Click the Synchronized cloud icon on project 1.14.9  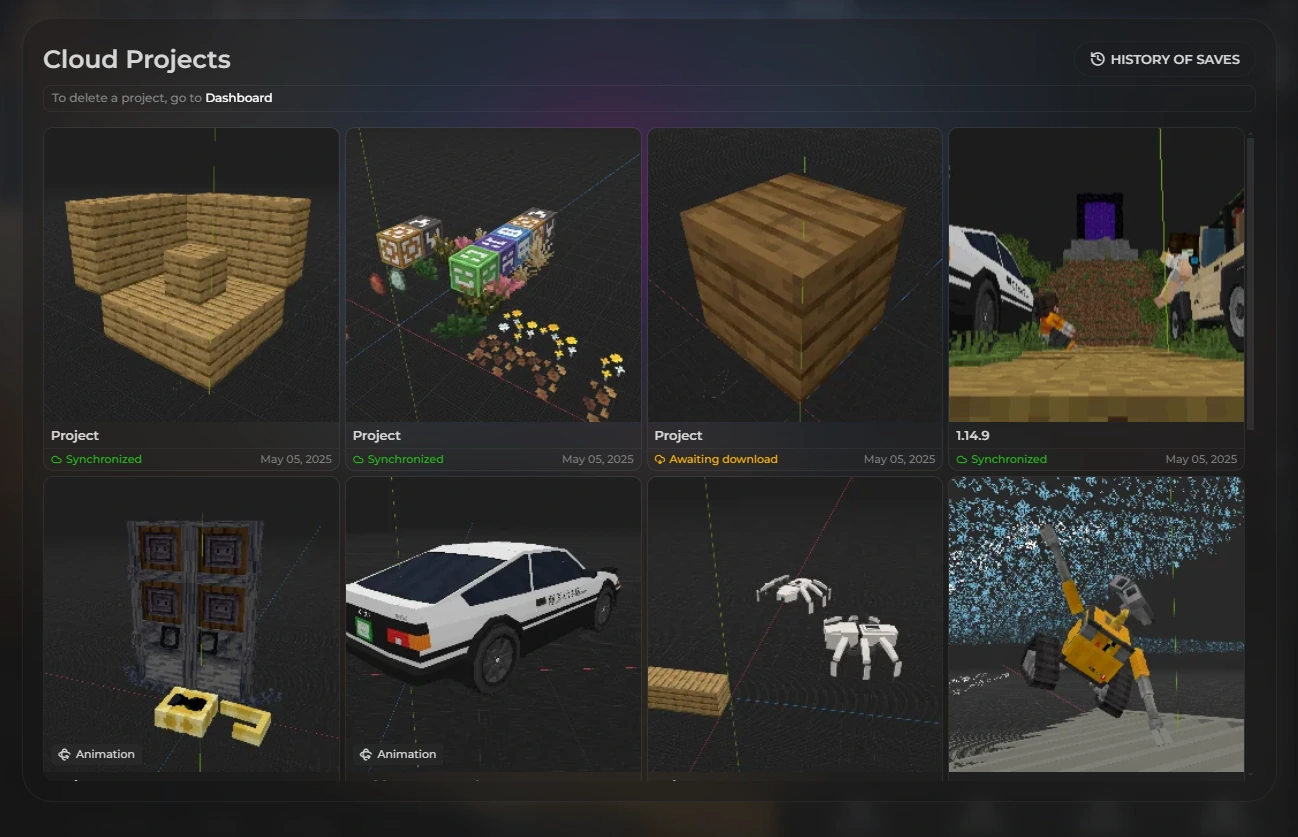(x=962, y=460)
